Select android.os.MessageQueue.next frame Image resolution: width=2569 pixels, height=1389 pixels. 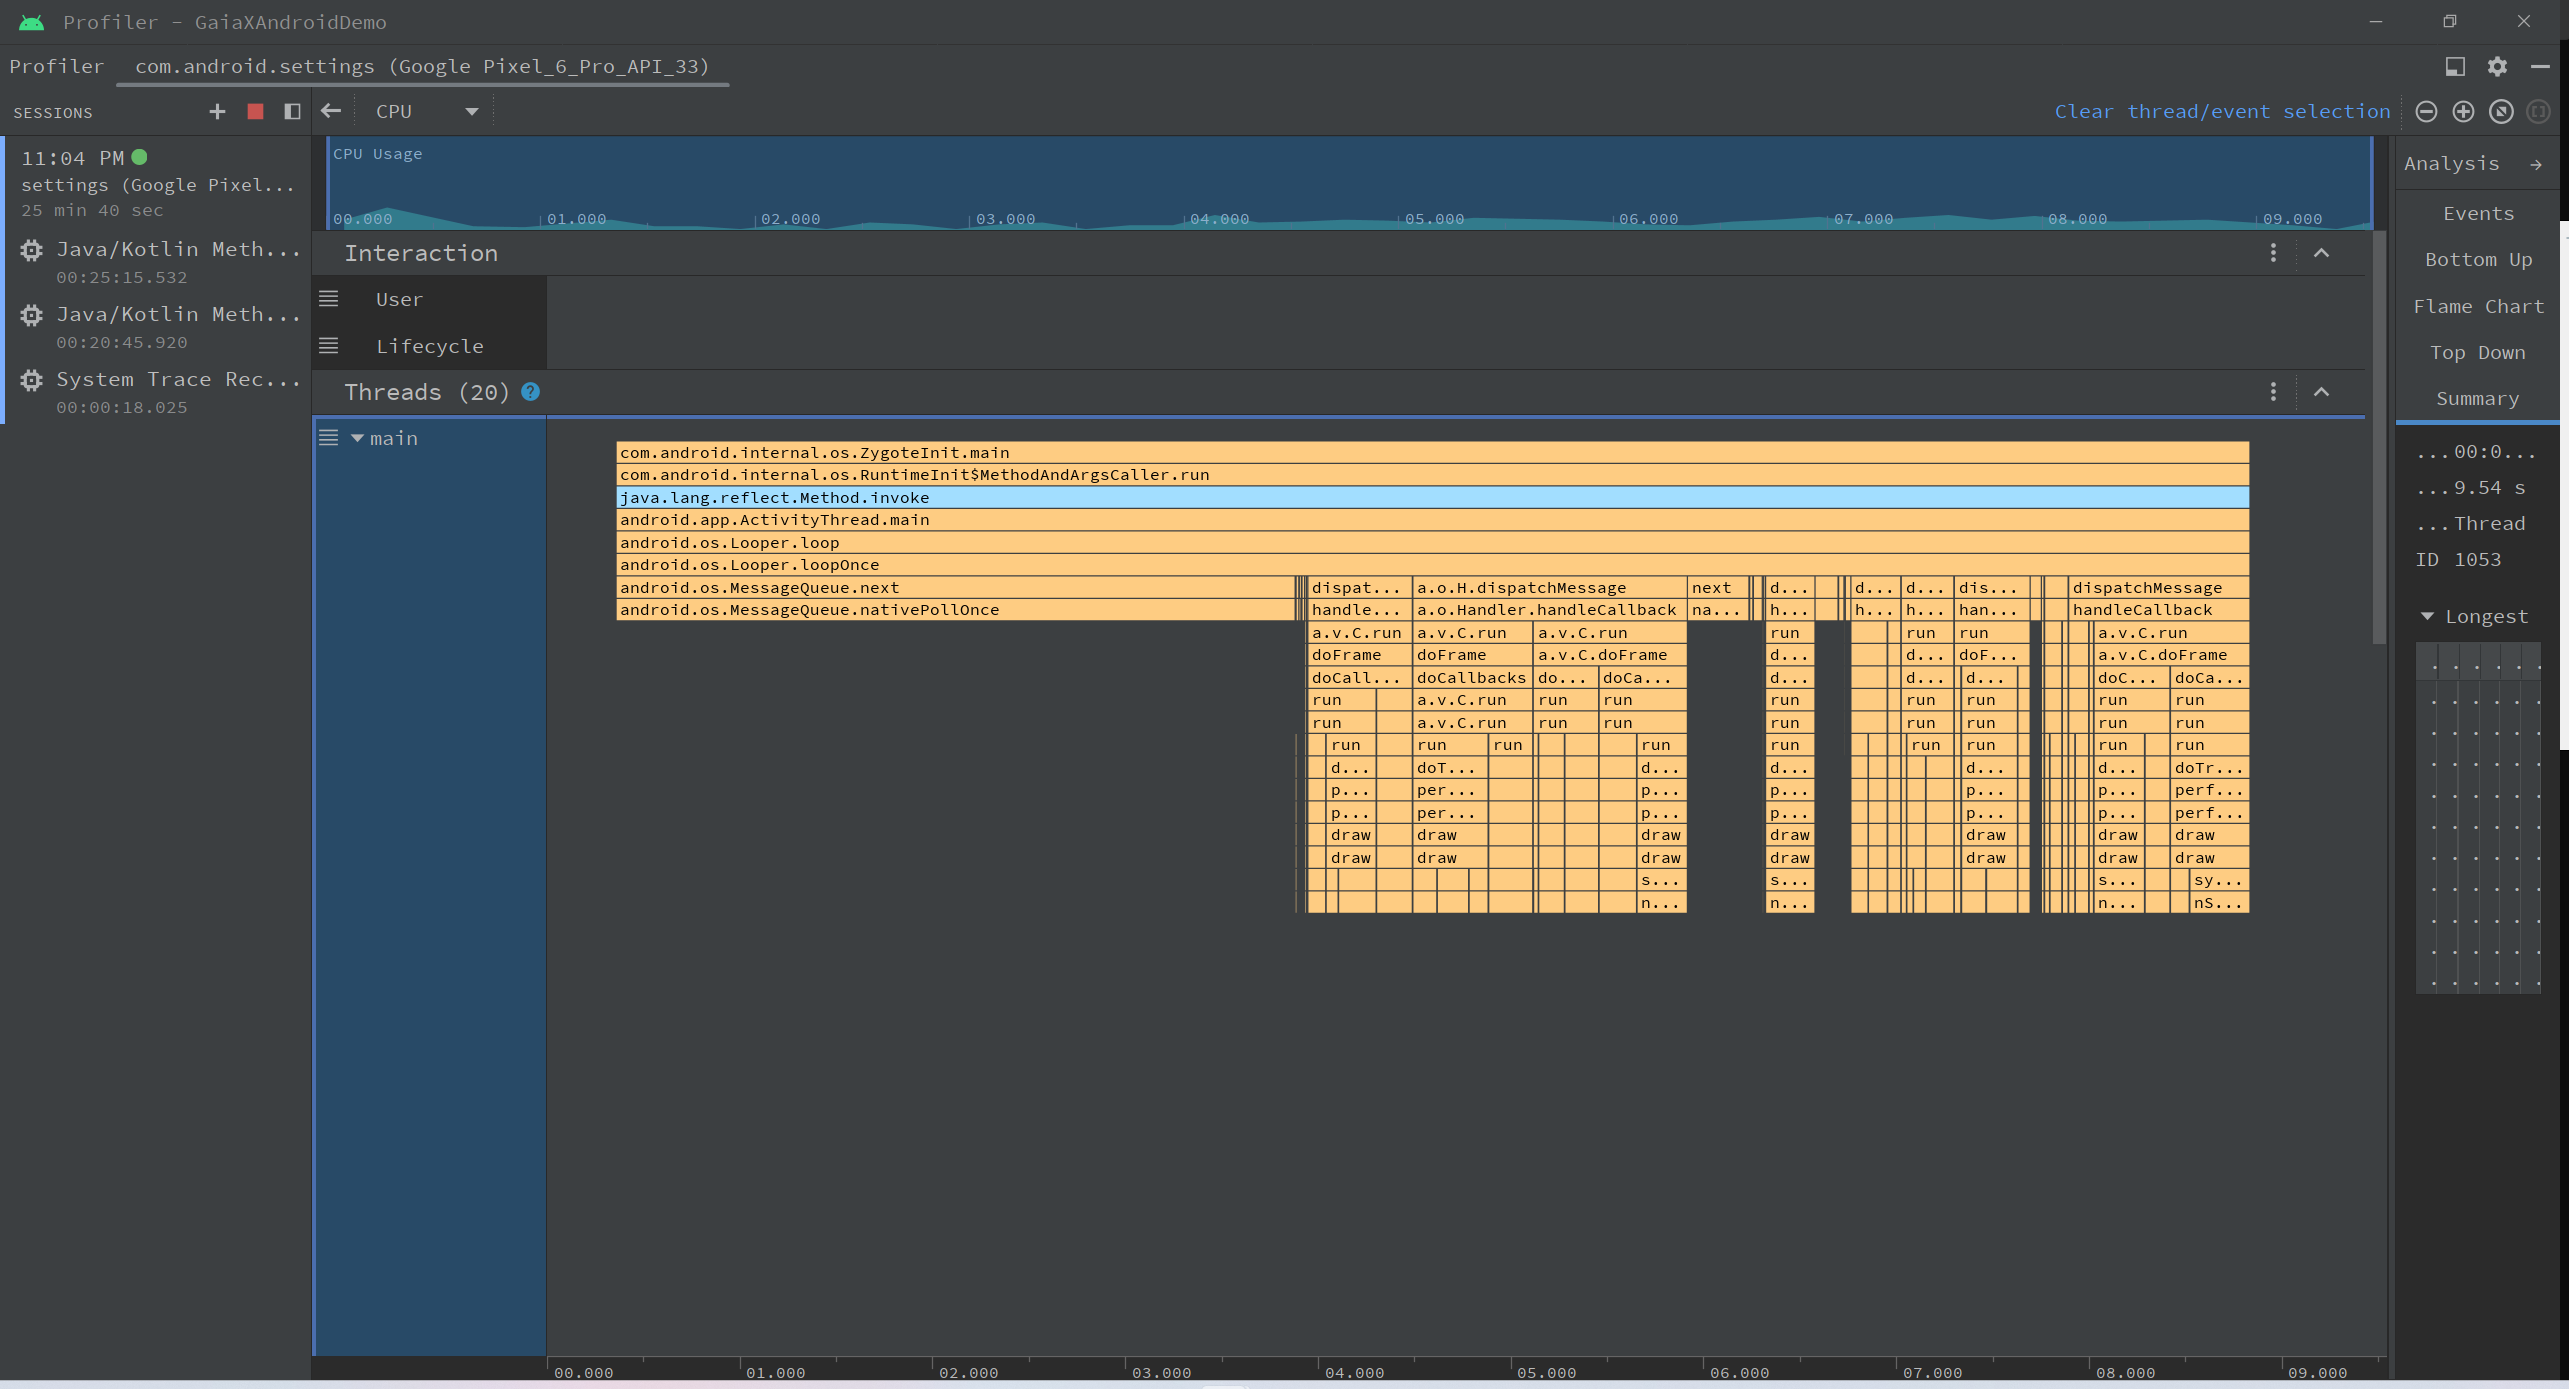click(x=955, y=588)
